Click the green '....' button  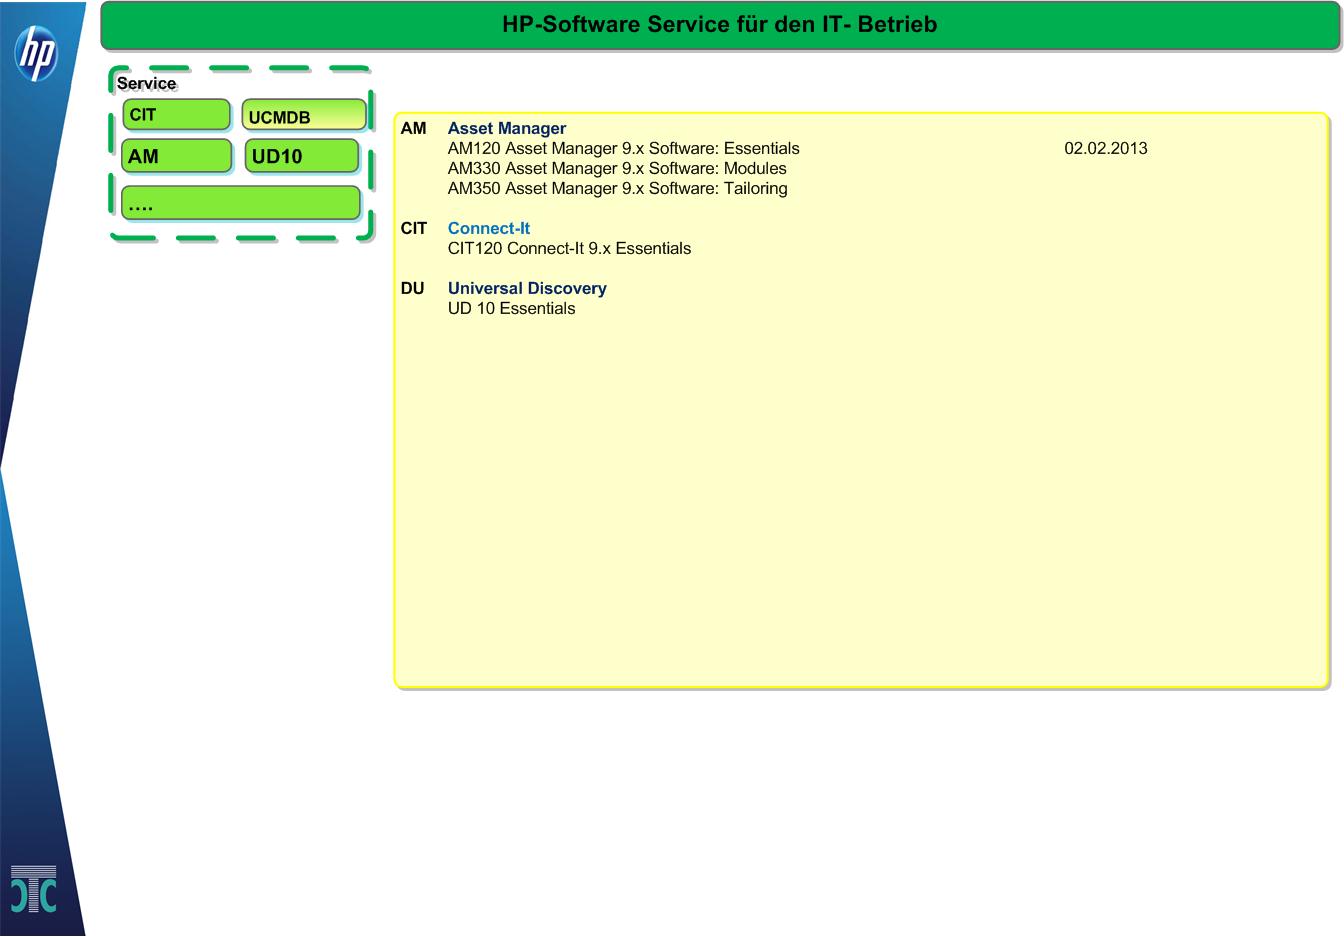(x=240, y=203)
